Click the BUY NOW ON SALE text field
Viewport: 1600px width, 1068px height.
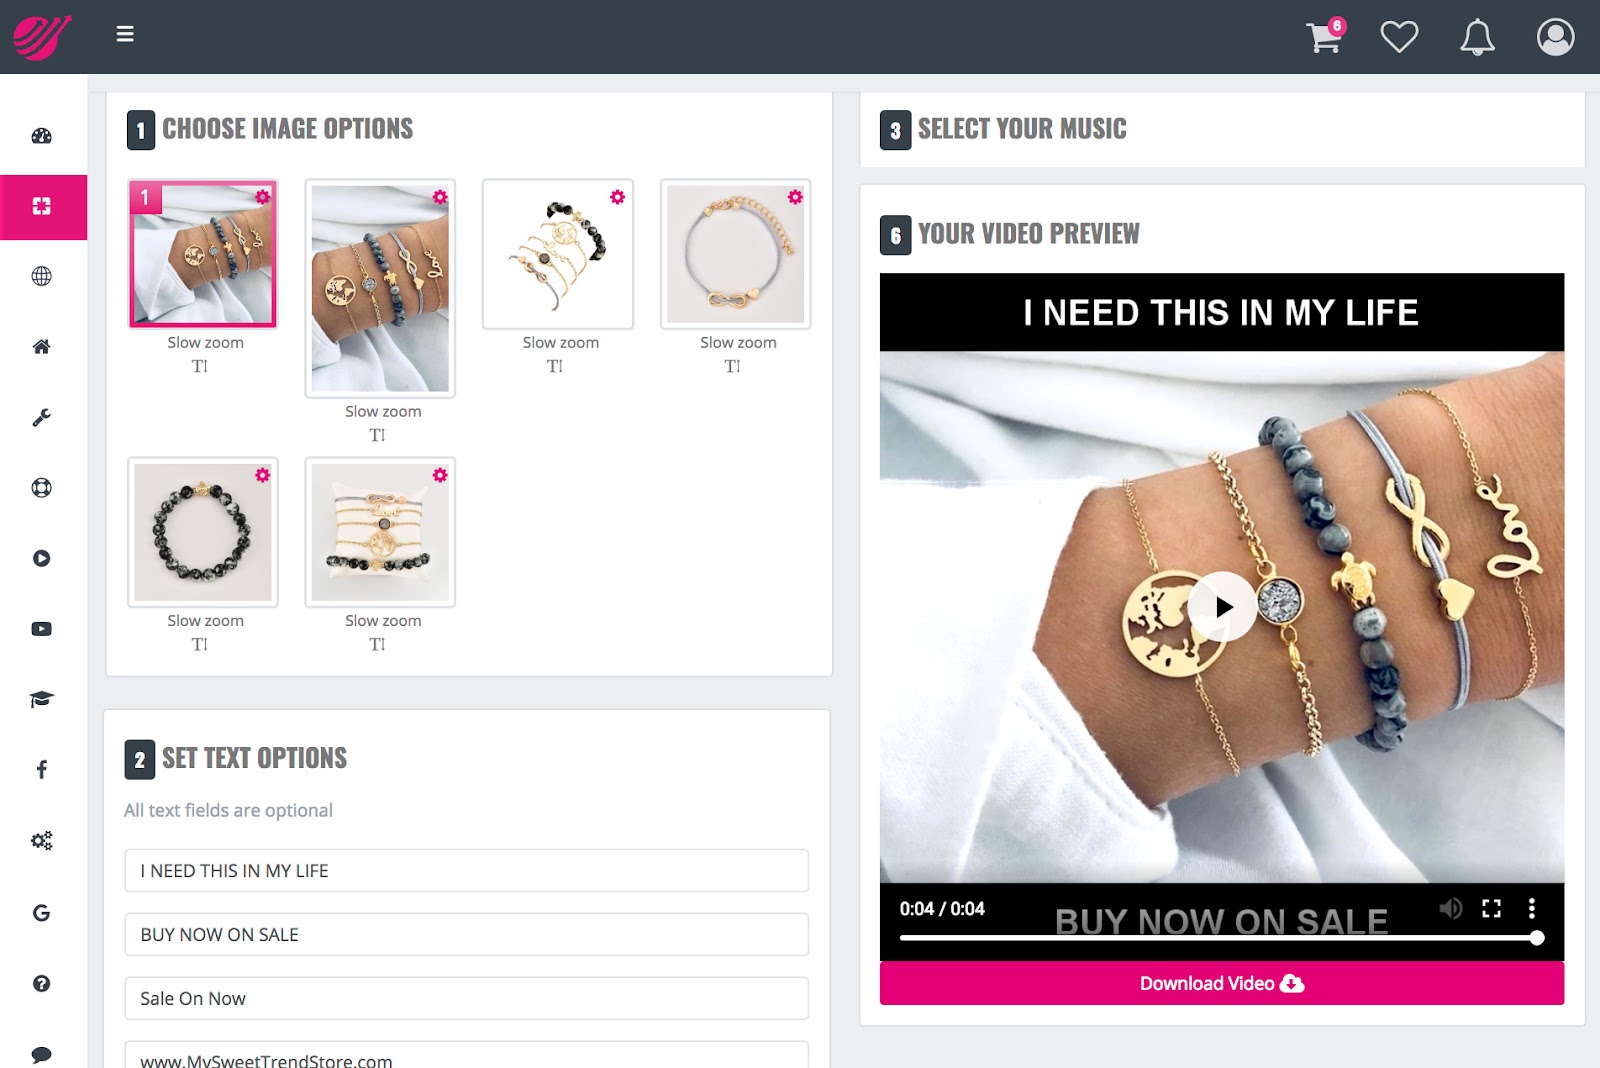(466, 934)
